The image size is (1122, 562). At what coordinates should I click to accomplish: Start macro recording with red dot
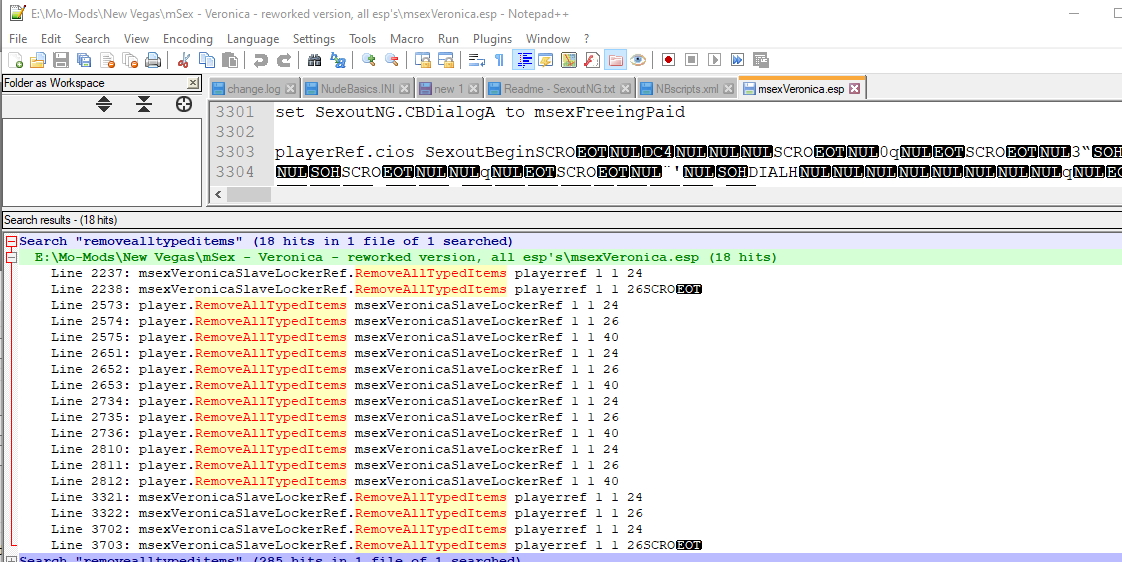[668, 60]
